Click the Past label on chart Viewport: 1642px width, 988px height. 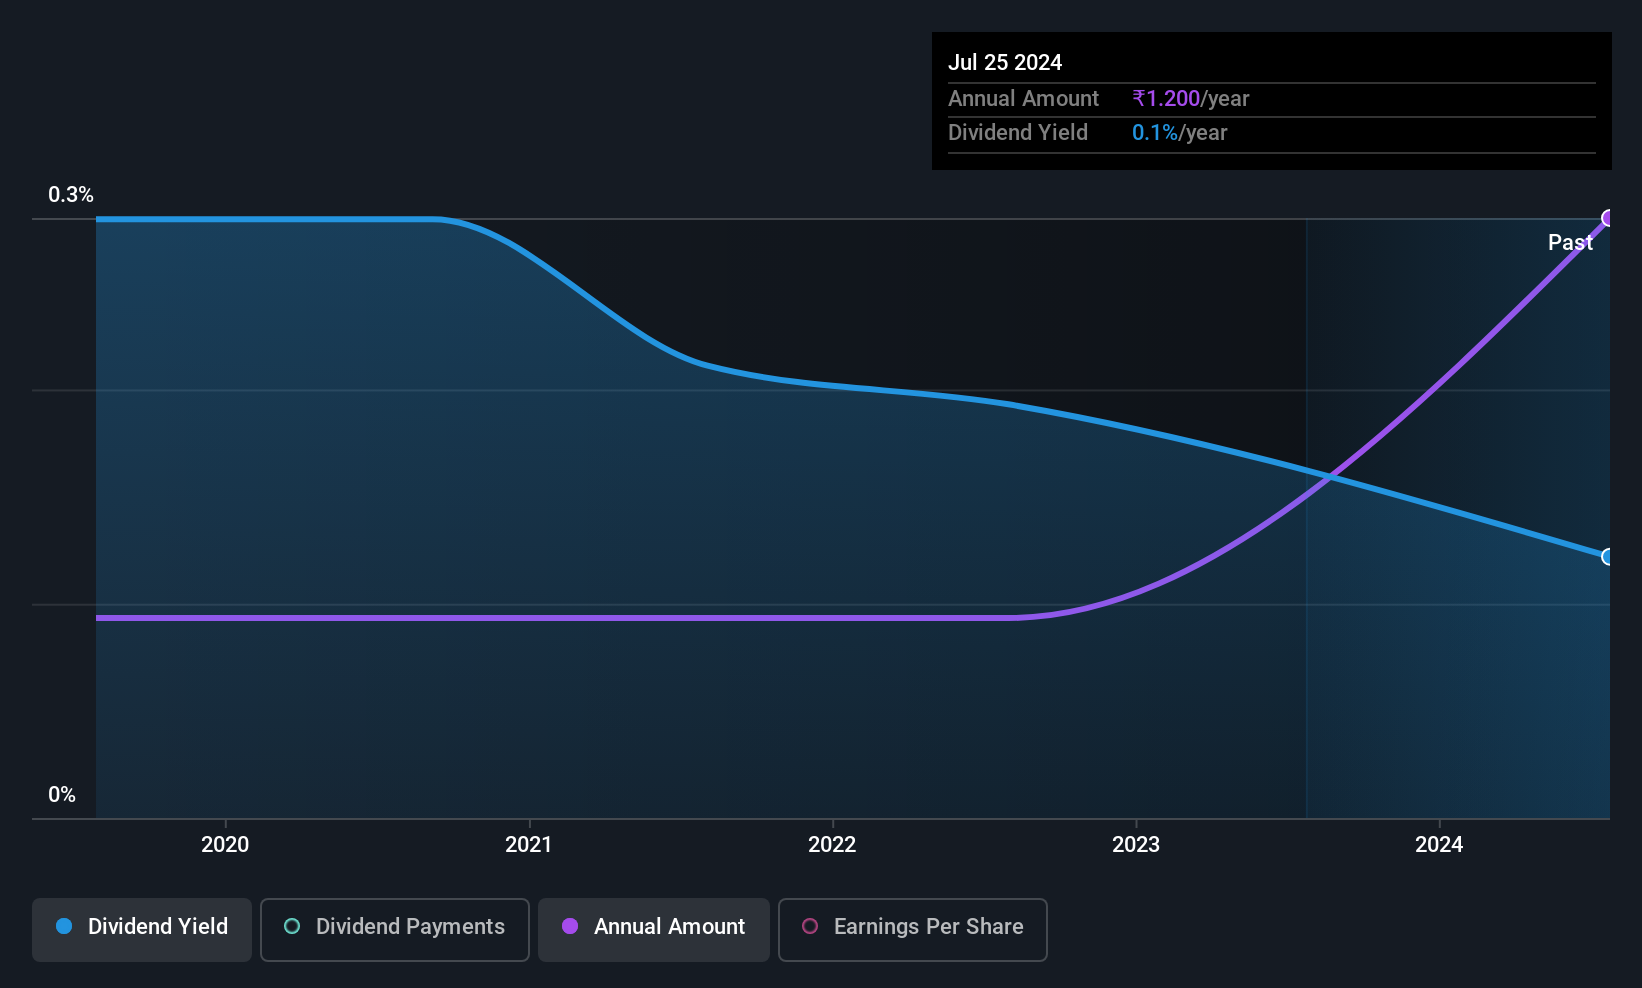point(1570,242)
